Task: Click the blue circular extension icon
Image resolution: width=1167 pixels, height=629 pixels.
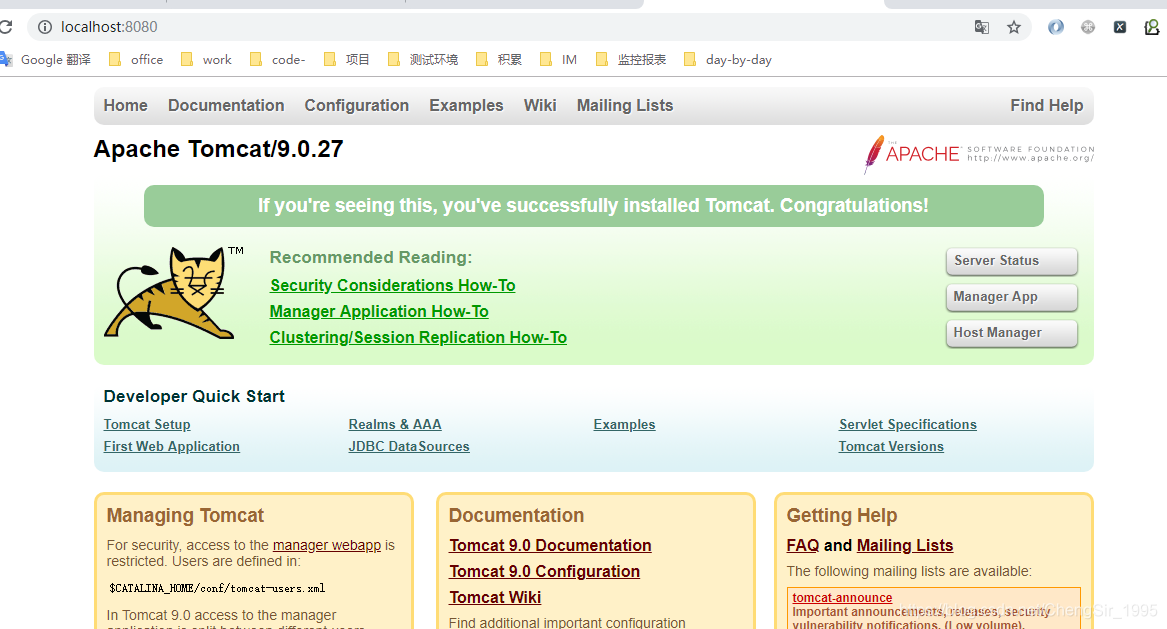Action: [1055, 28]
